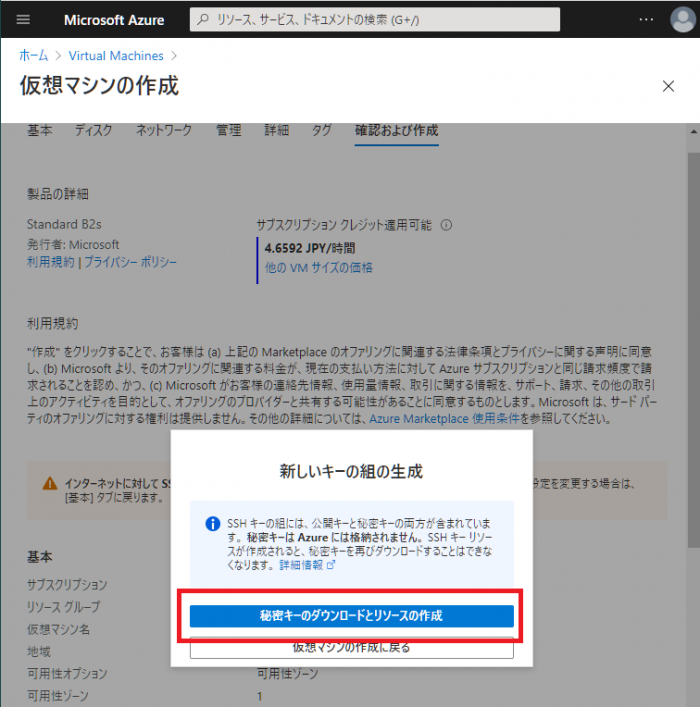Open the タグ tab
Image resolution: width=700 pixels, height=707 pixels.
[322, 131]
